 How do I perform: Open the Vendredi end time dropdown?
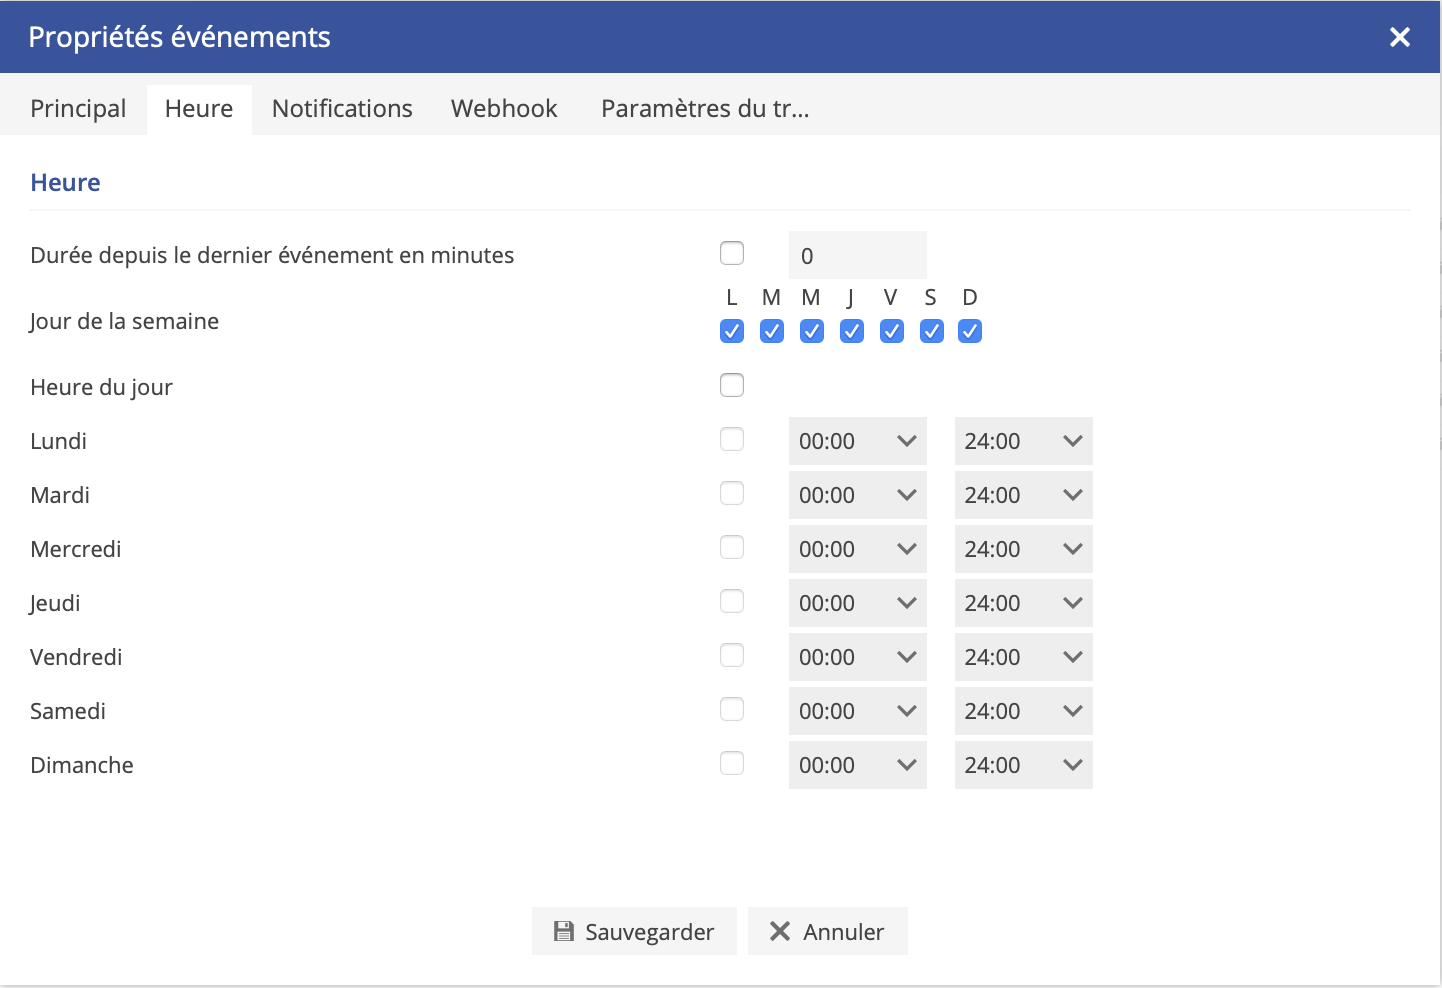coord(1023,657)
